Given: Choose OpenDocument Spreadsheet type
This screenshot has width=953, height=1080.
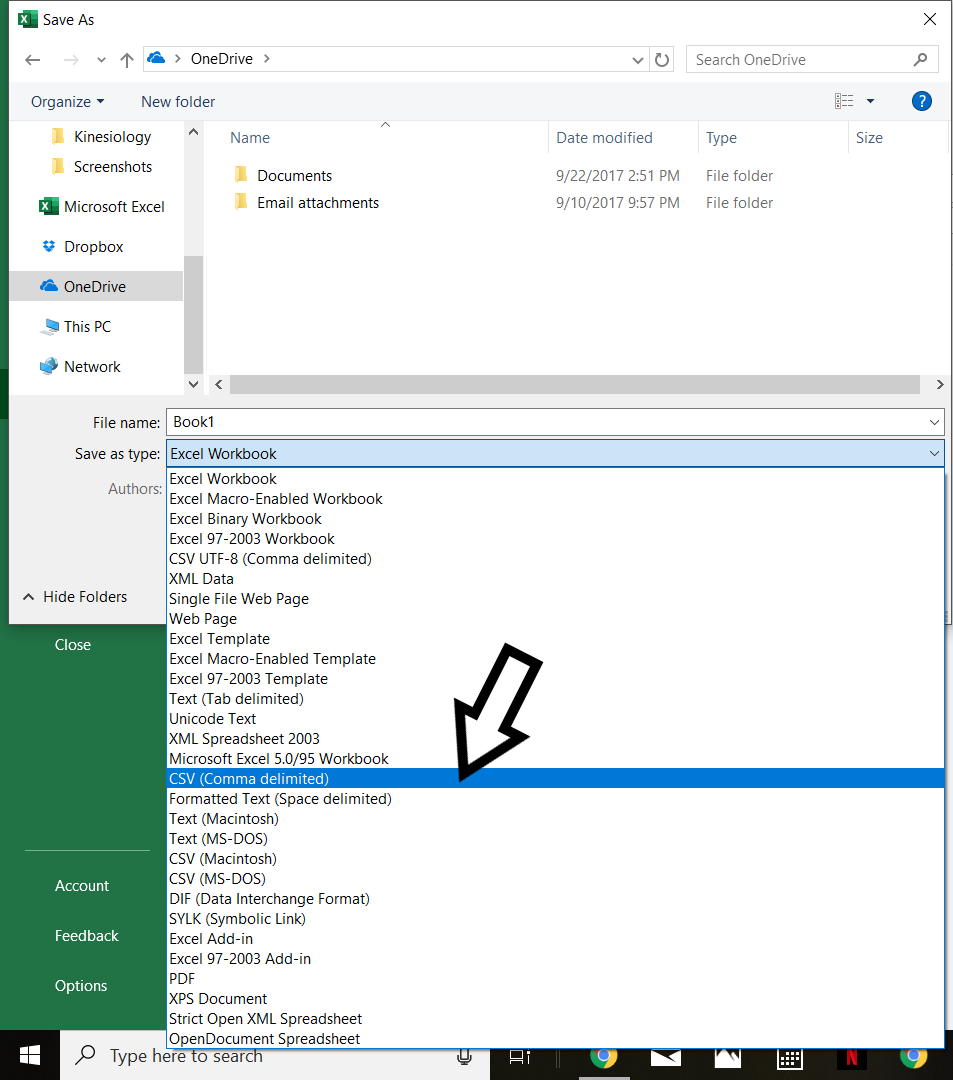Looking at the screenshot, I should coord(555,1038).
